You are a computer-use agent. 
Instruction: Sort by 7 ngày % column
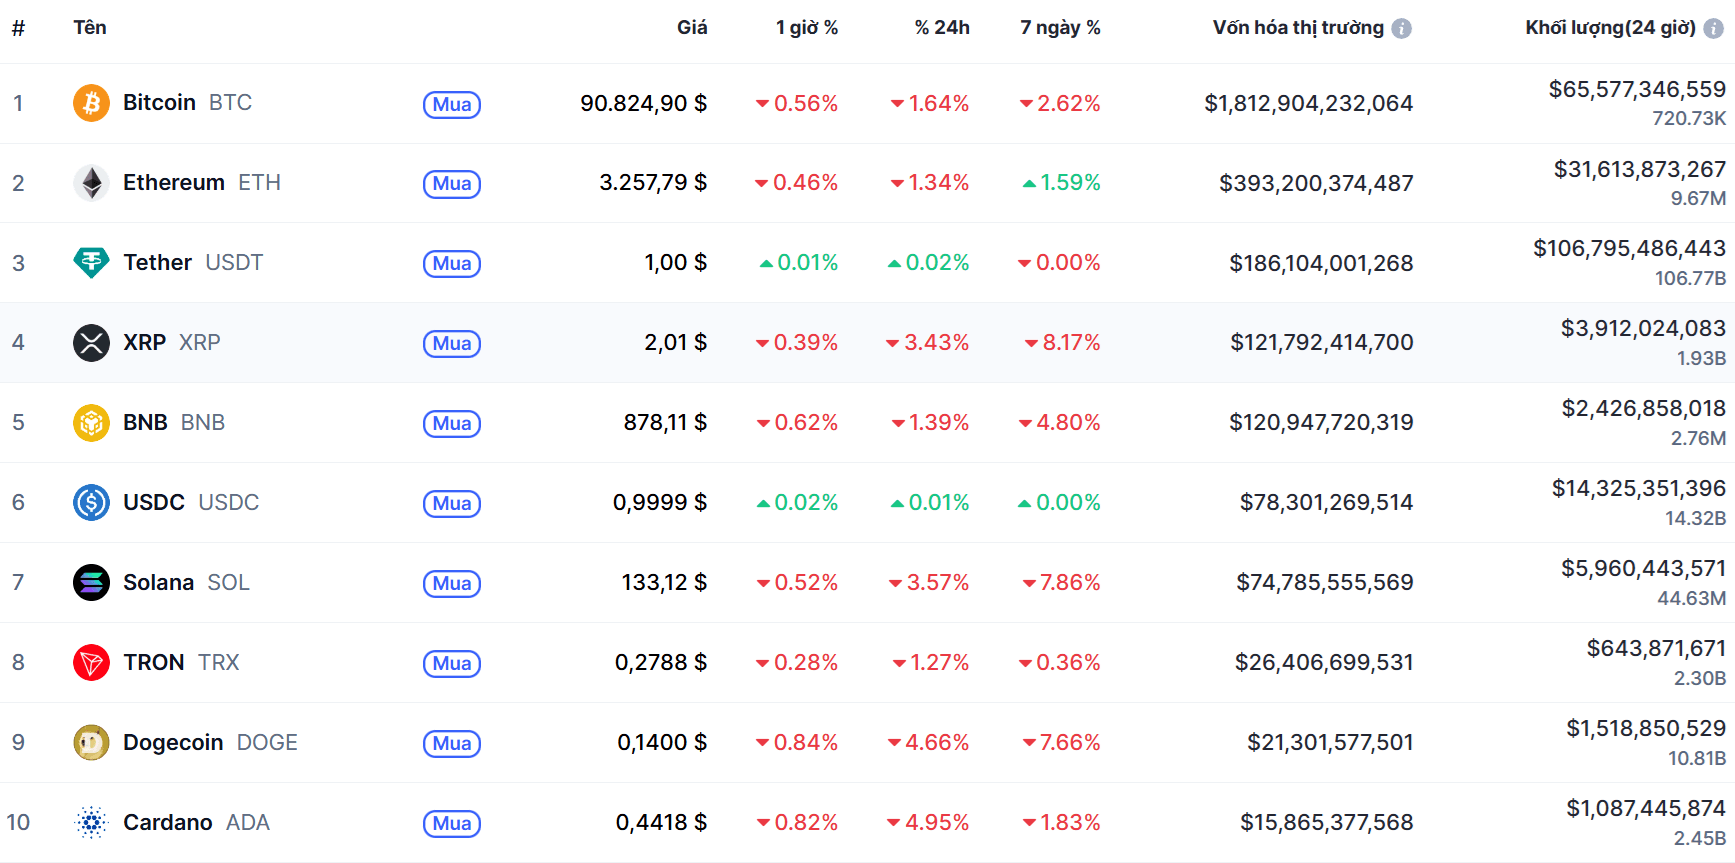(1060, 28)
